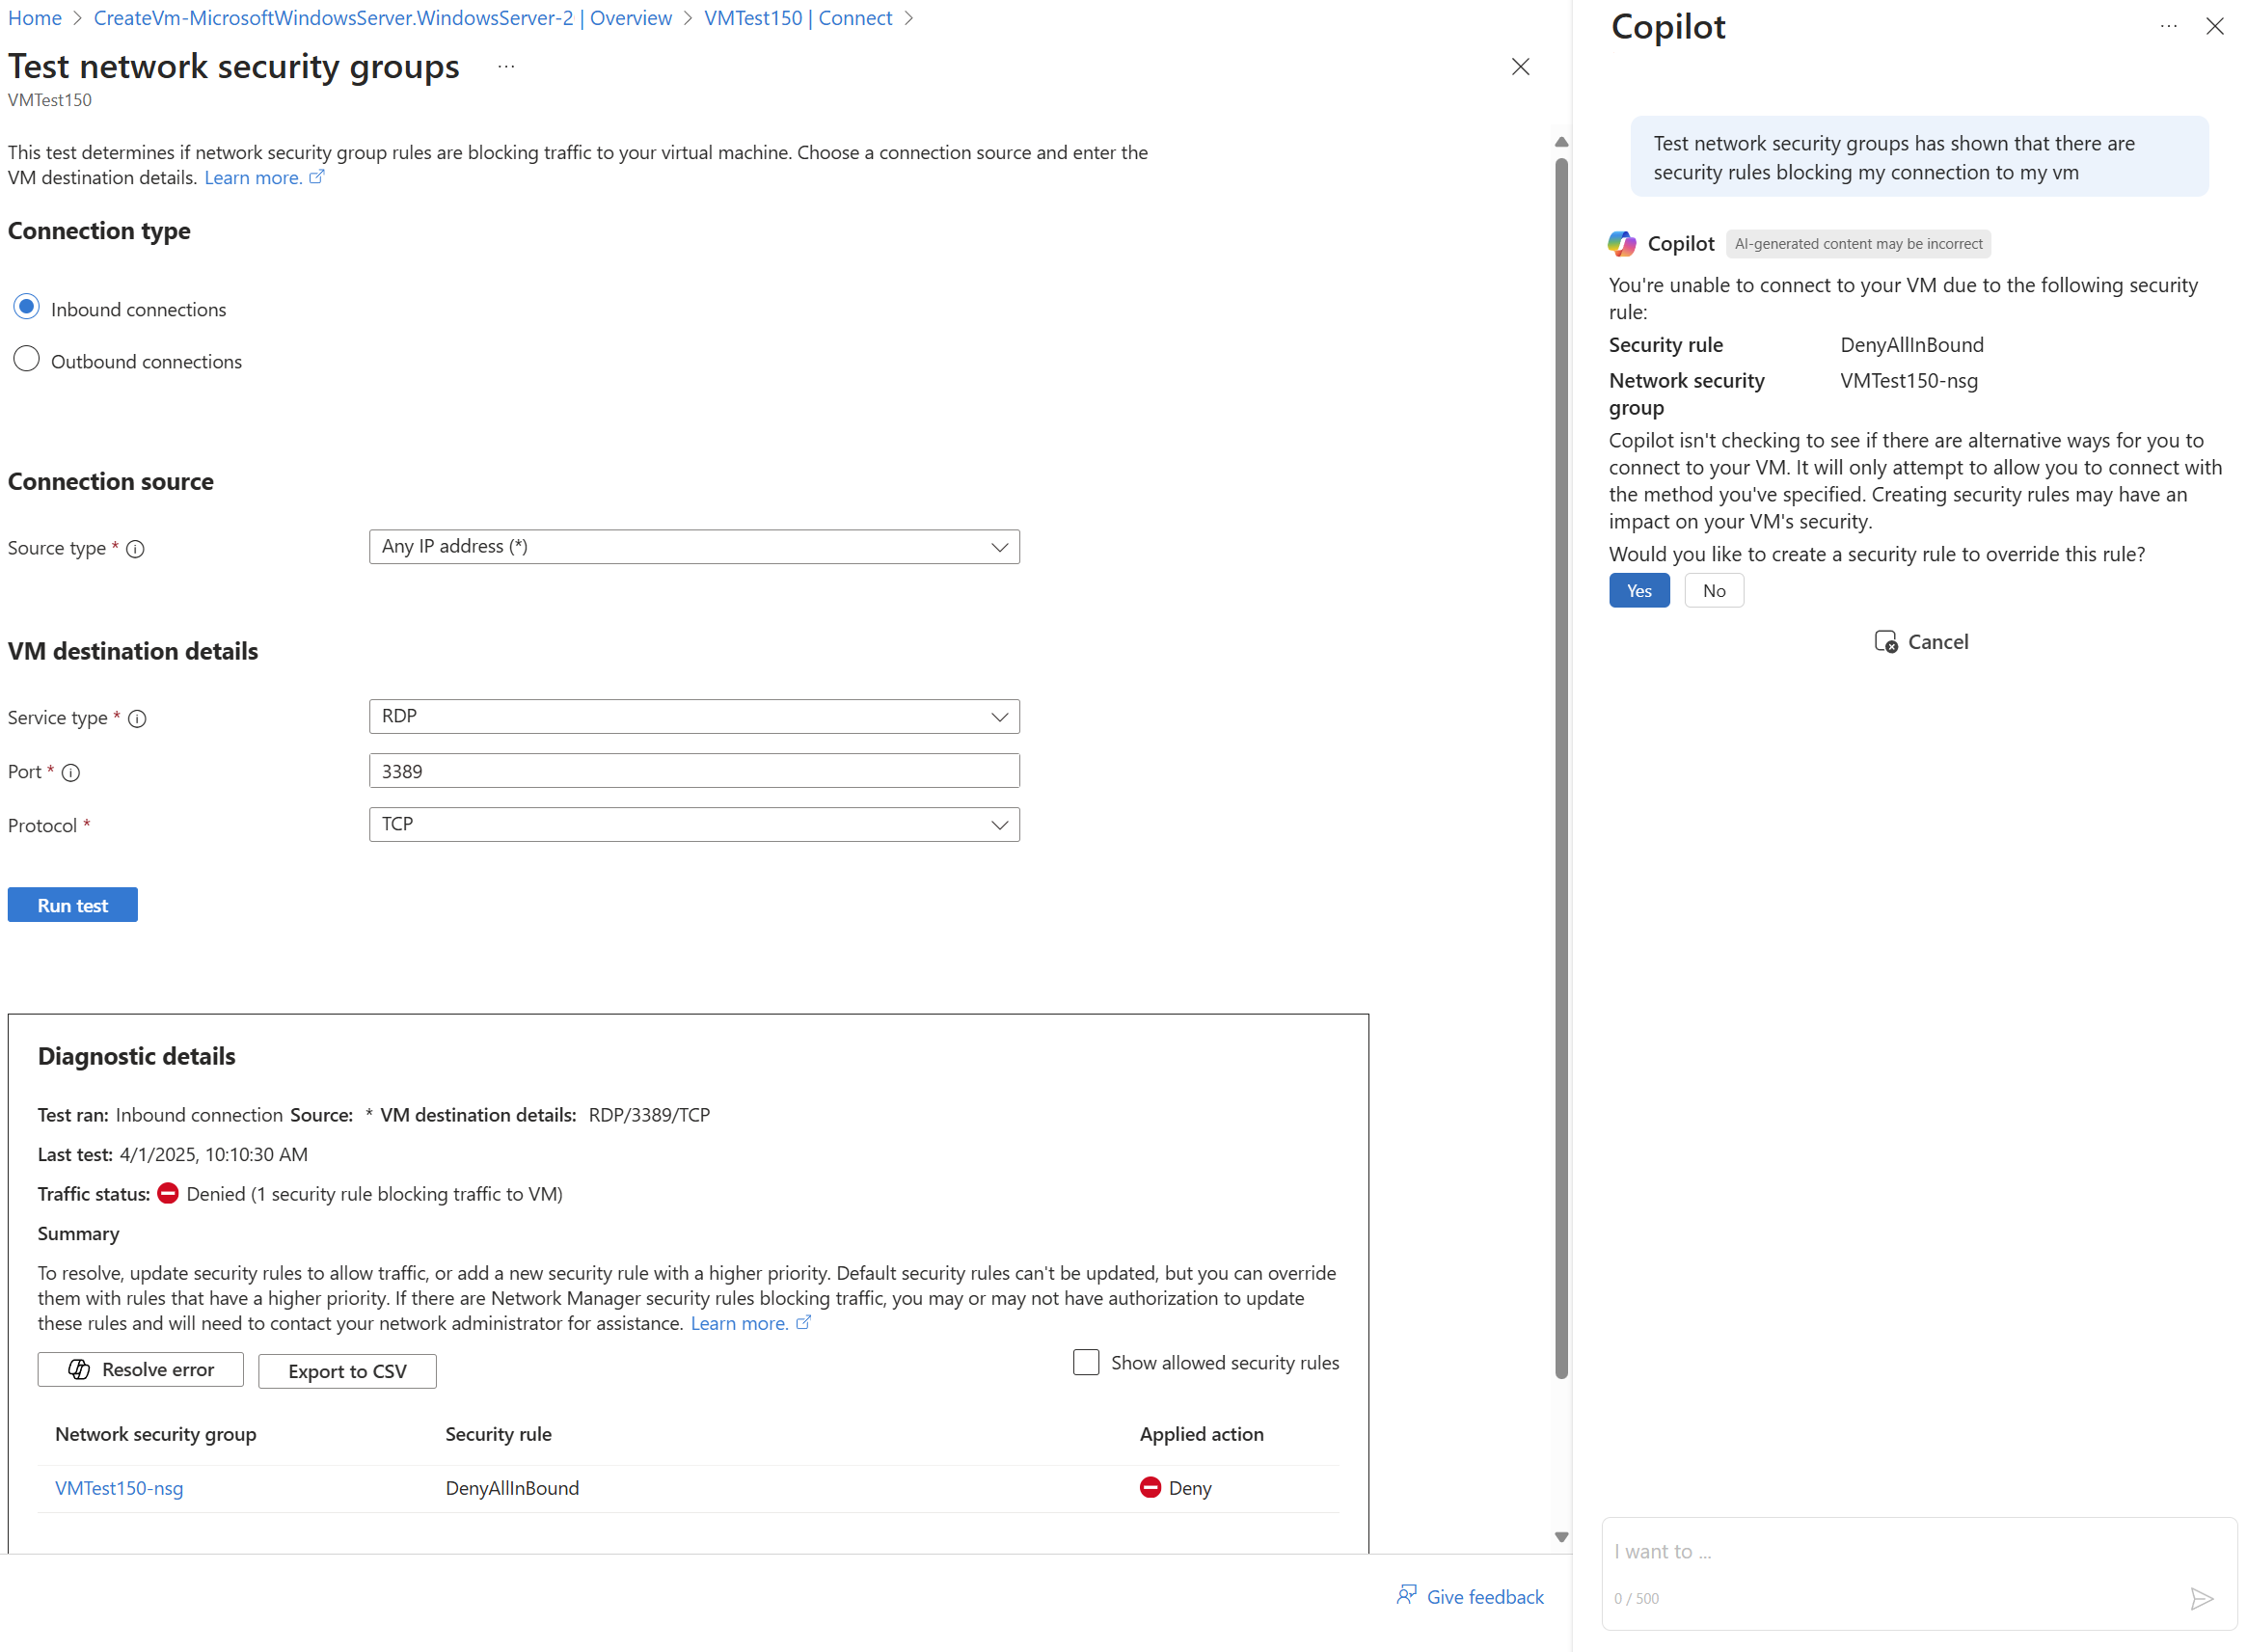Enable Show allowed security rules checkbox
This screenshot has width=2247, height=1652.
click(x=1085, y=1362)
